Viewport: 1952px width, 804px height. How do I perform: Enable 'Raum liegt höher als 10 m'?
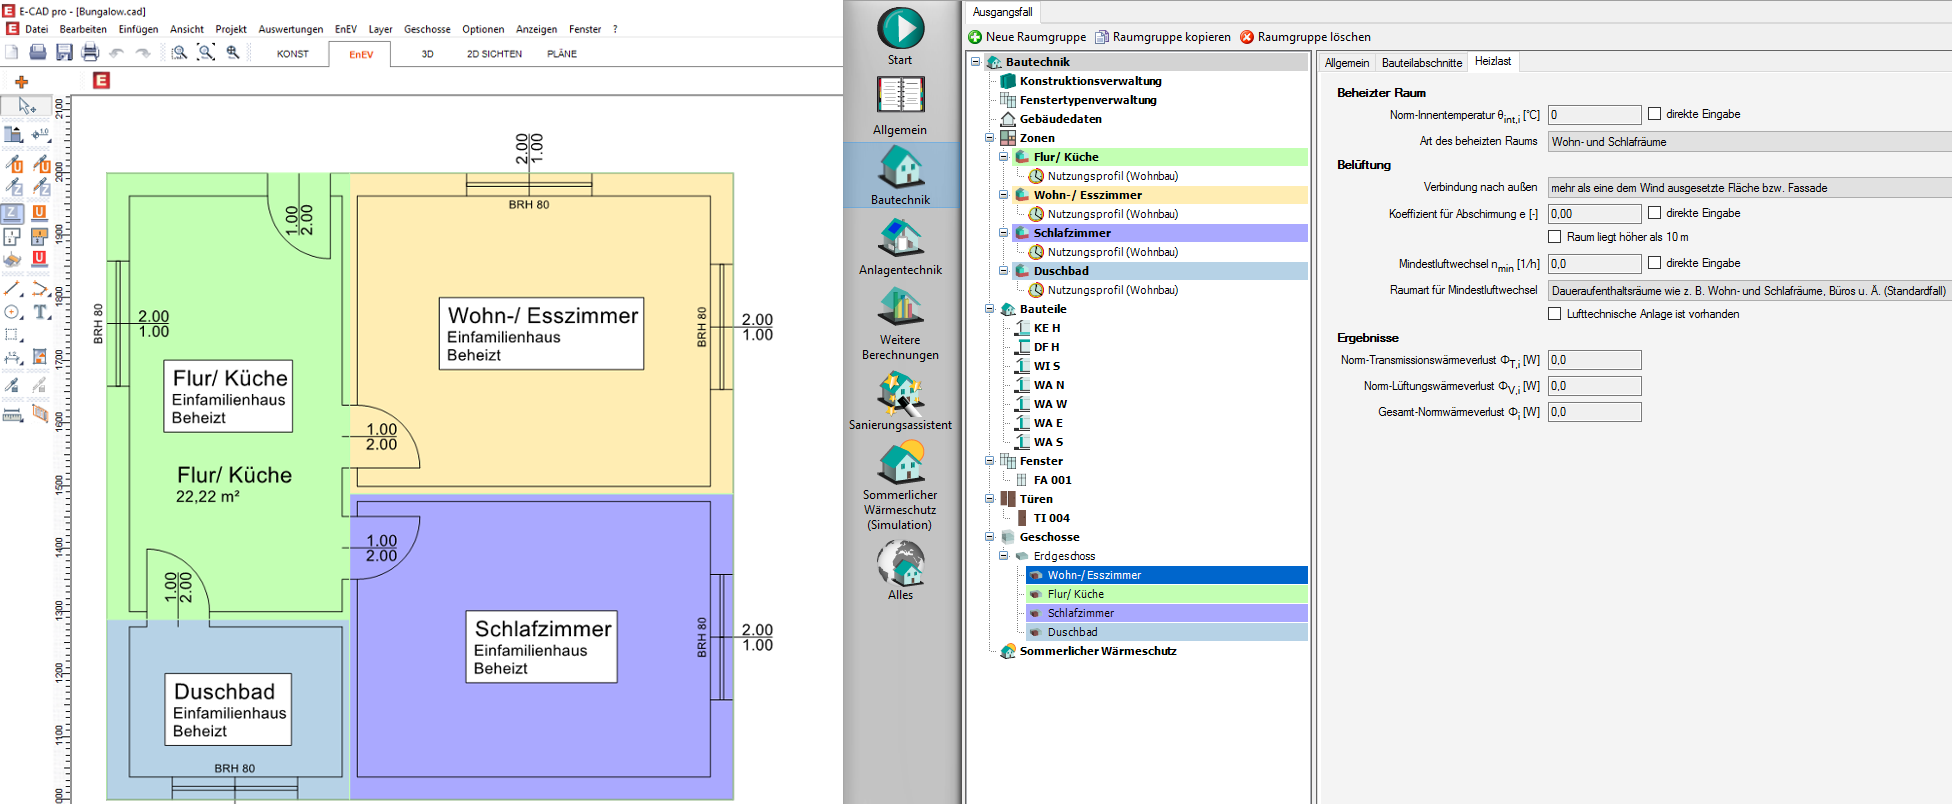1555,237
